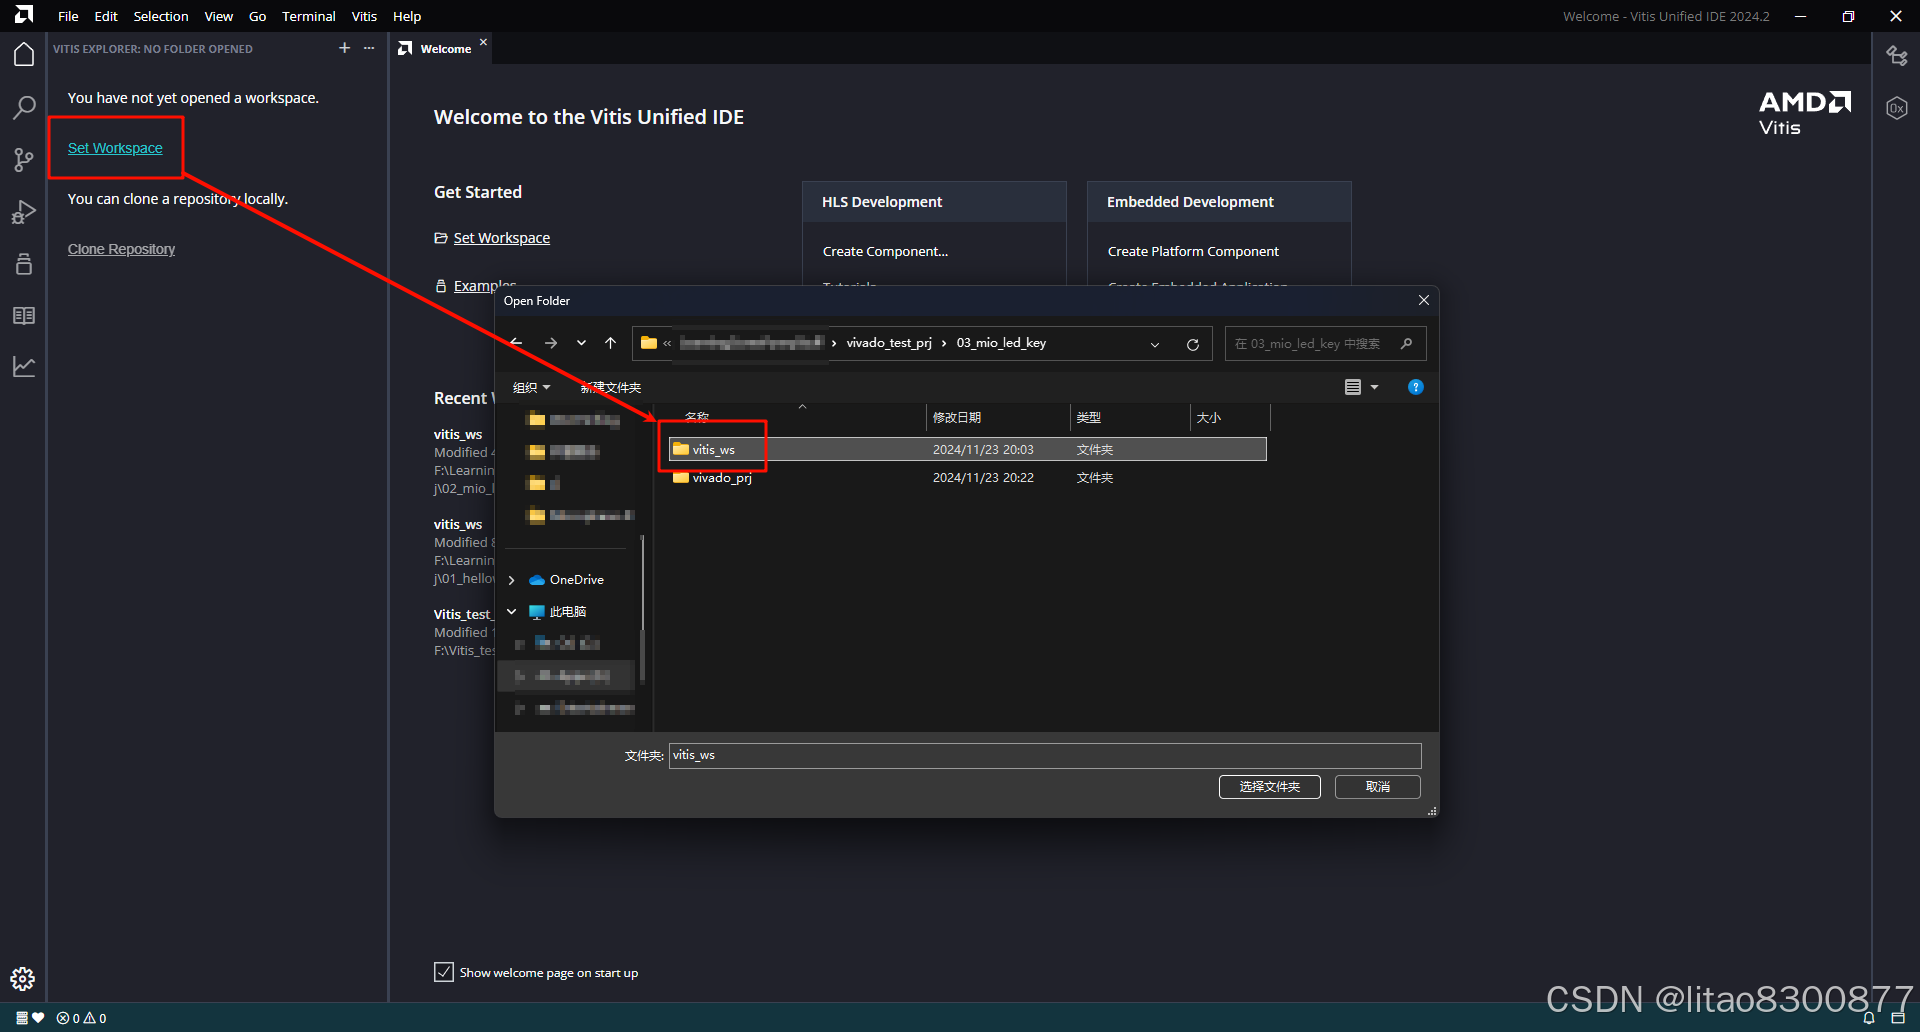Open the File menu
The width and height of the screenshot is (1920, 1032).
[x=68, y=16]
